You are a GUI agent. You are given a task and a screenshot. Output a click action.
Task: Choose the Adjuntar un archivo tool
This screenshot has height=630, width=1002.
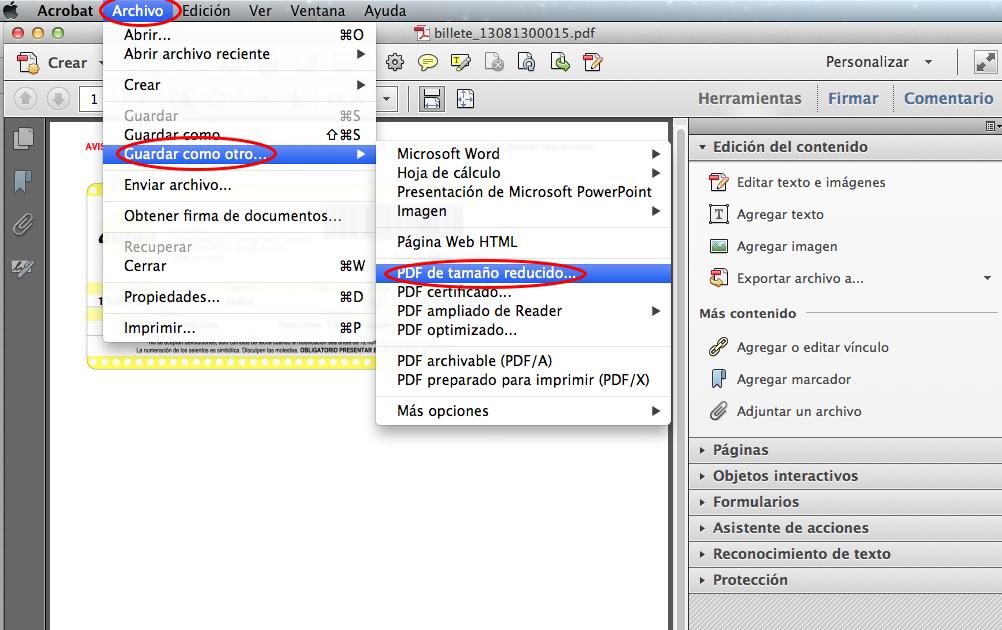[x=798, y=411]
